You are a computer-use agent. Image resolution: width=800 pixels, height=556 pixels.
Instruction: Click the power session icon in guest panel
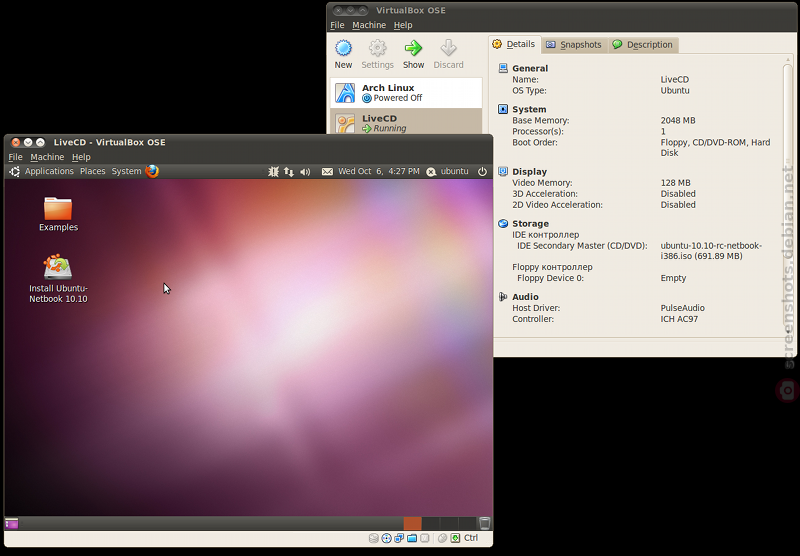tap(482, 171)
